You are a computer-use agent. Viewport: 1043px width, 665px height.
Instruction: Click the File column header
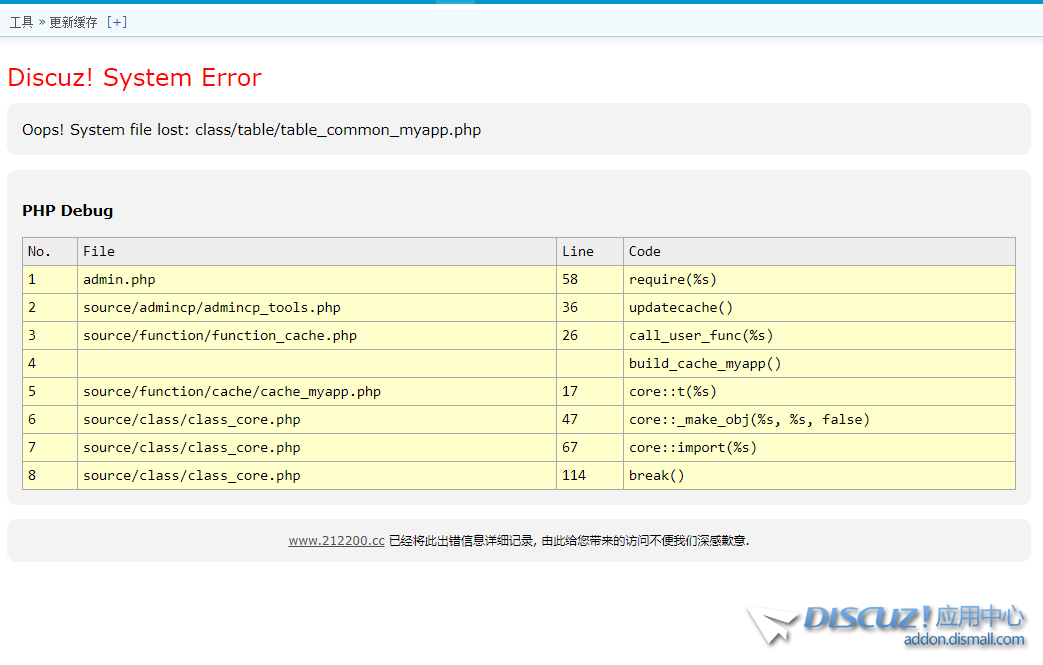[99, 251]
